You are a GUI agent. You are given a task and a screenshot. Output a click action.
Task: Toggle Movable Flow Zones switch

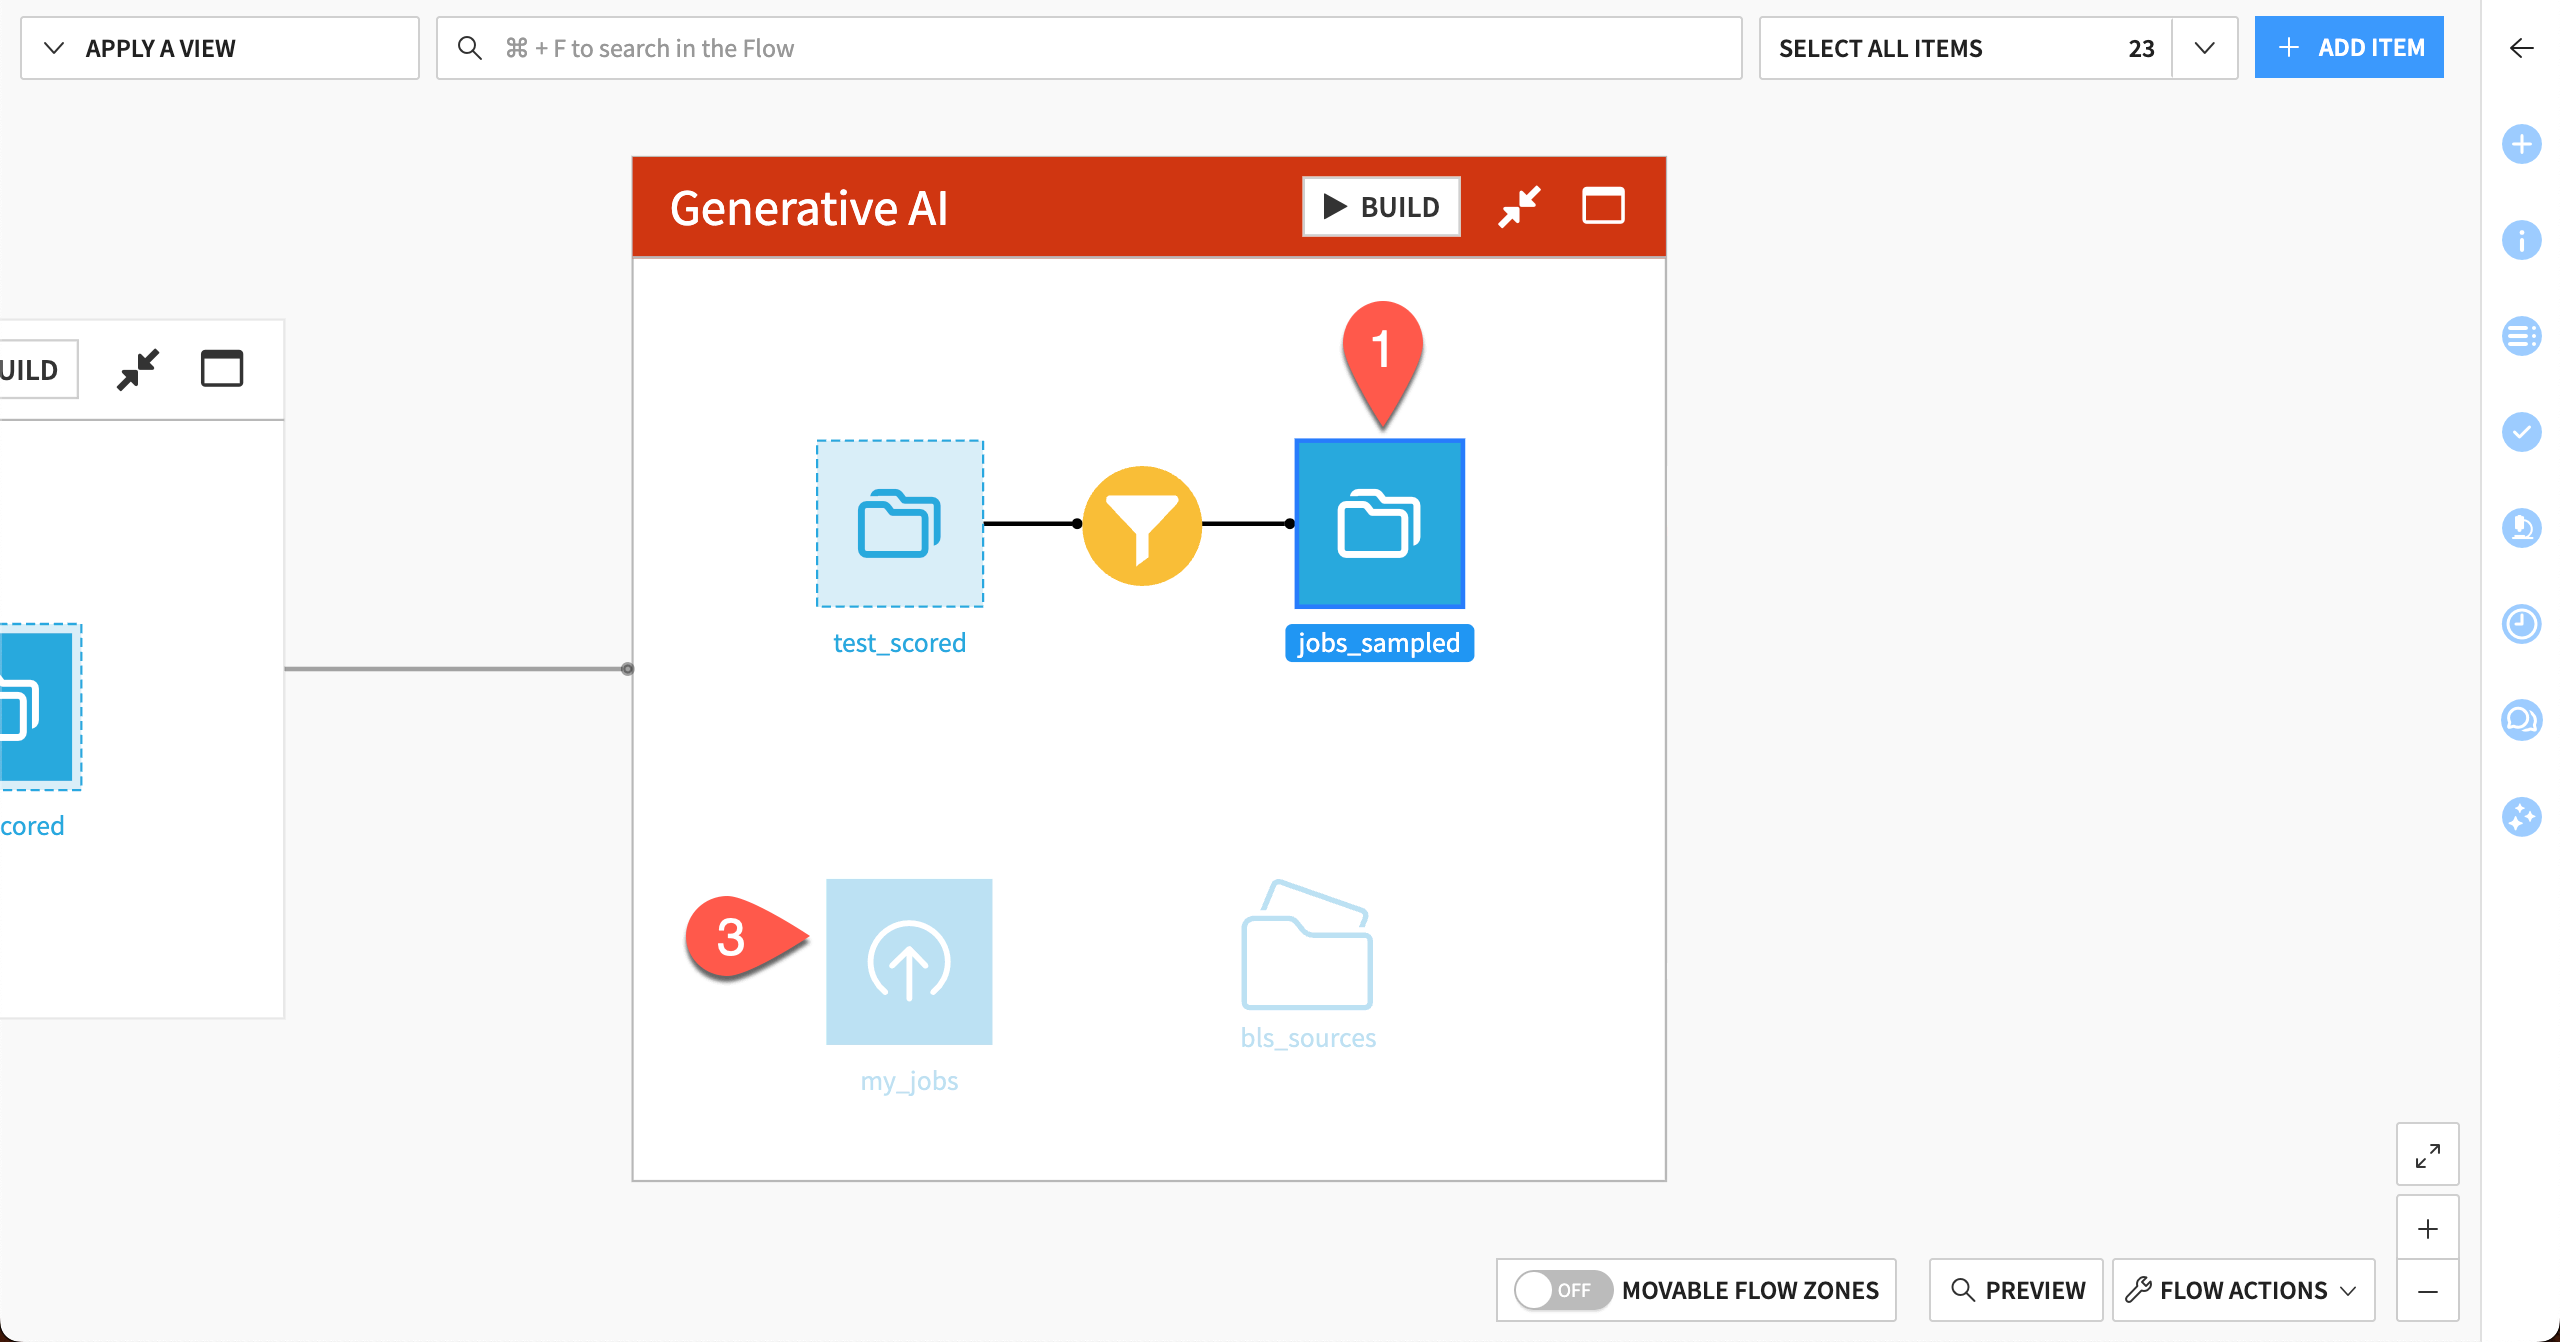pyautogui.click(x=1562, y=1290)
